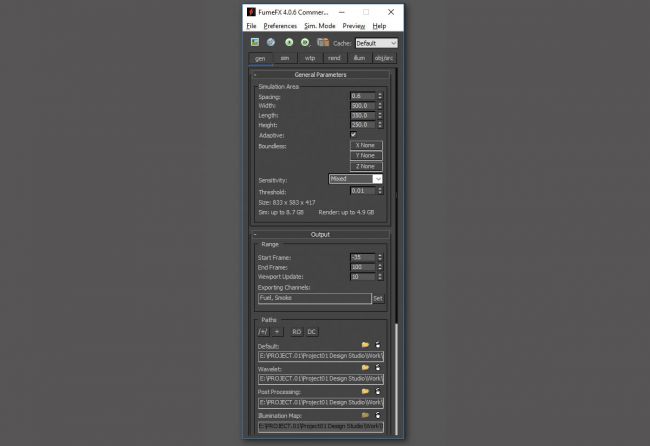Viewport: 650px width, 446px height.
Task: Click the Start Frame value field
Action: (x=363, y=257)
